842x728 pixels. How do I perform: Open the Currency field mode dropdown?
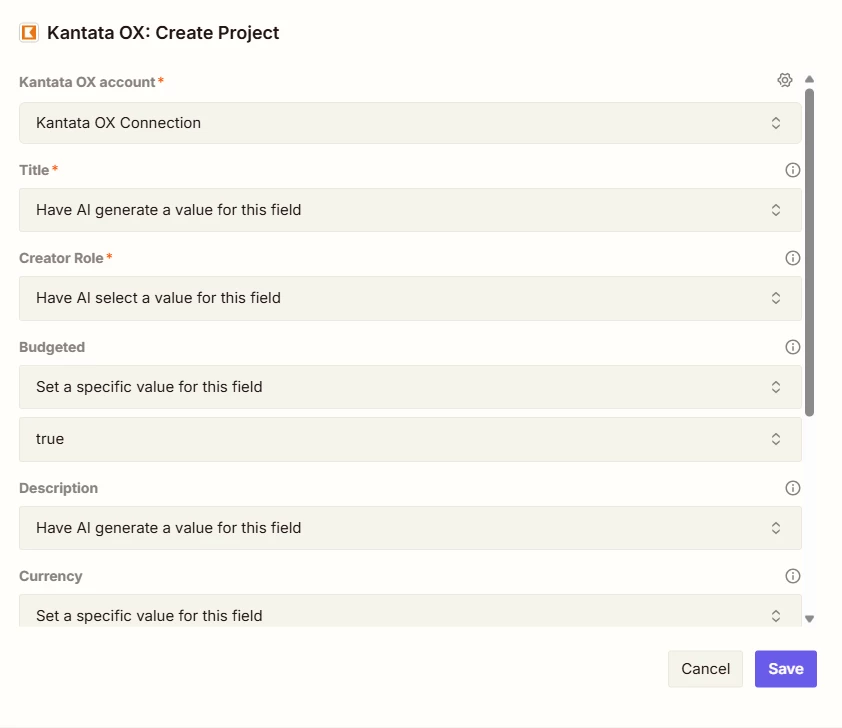(x=410, y=611)
